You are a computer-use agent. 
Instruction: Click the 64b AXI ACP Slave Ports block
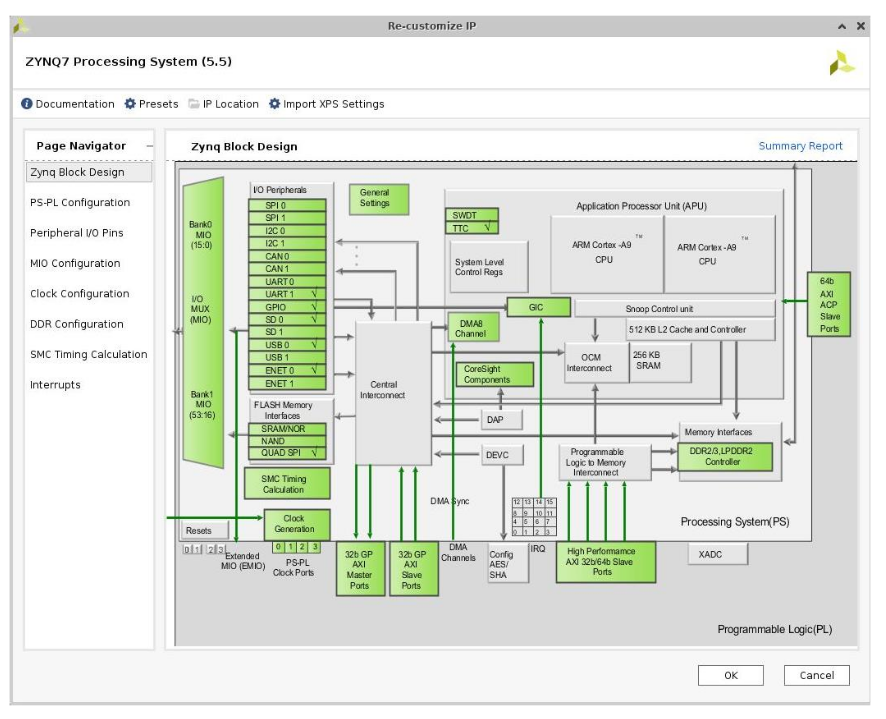829,305
